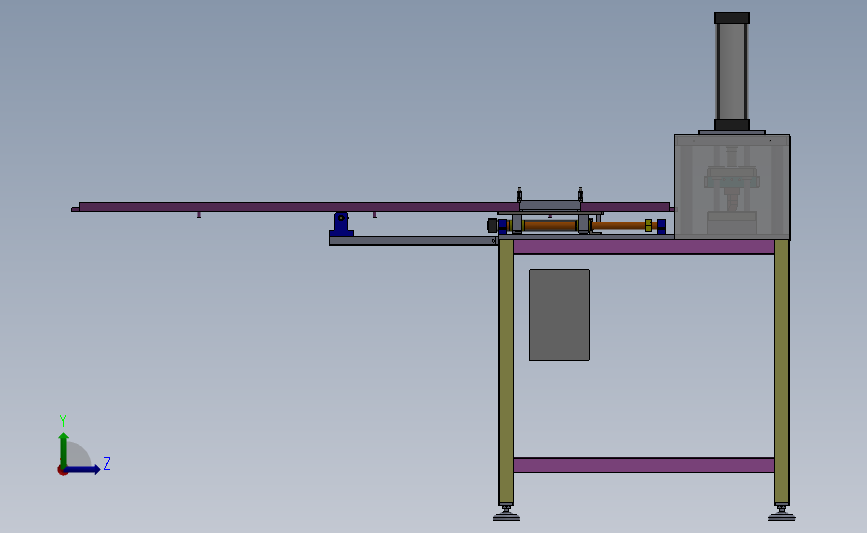
Task: Select the dark gray rectangular panel under the table
Action: (559, 315)
